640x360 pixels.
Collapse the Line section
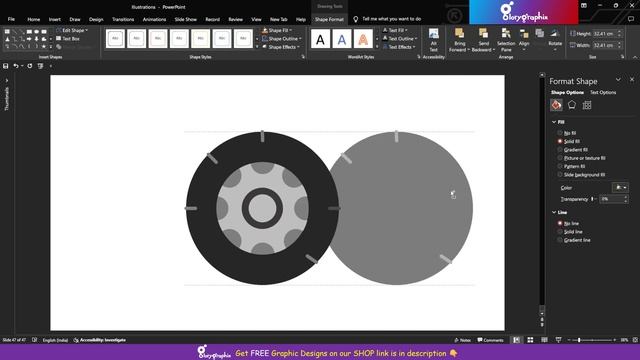pos(554,212)
